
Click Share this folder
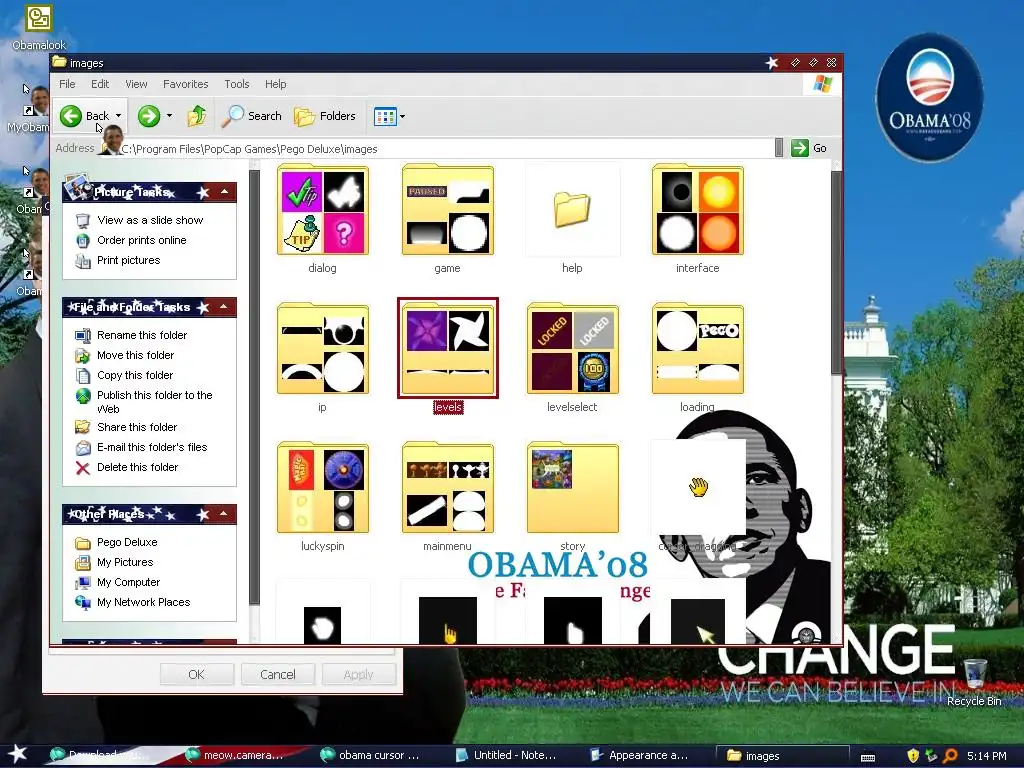(x=137, y=427)
